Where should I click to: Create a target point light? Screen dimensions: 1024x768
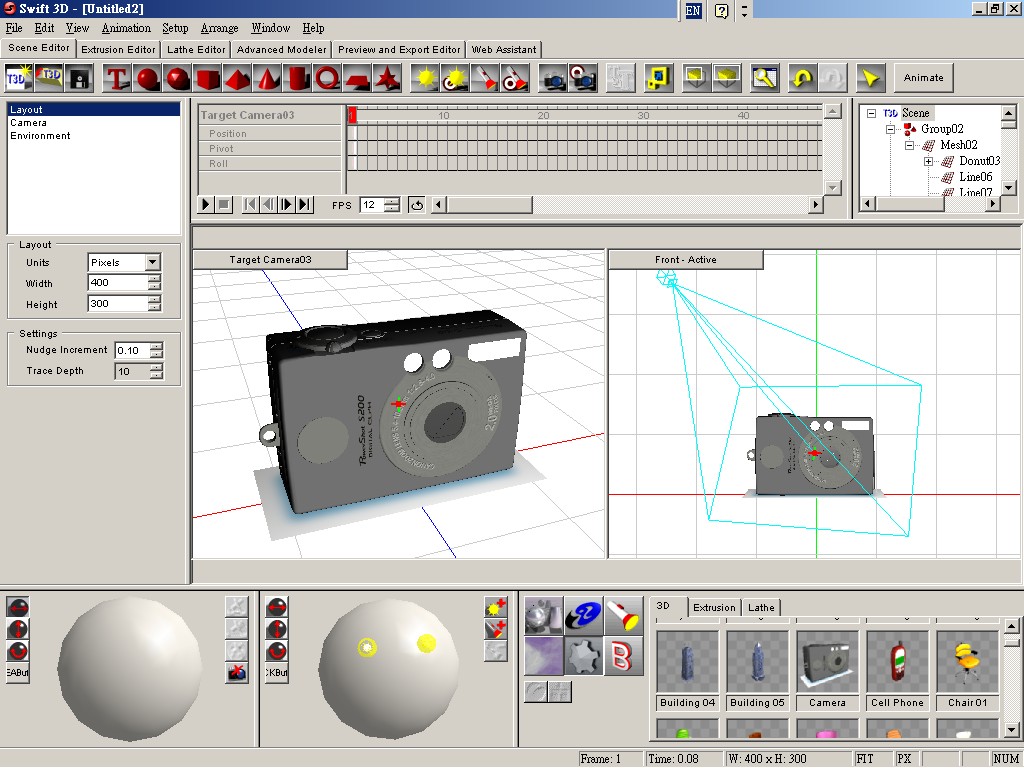coord(455,78)
